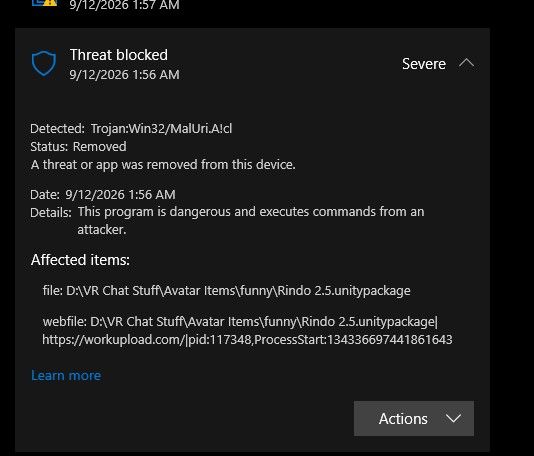The height and width of the screenshot is (456, 534).
Task: Click the Date: 9/12/2026 1:56 AM line
Action: (103, 194)
